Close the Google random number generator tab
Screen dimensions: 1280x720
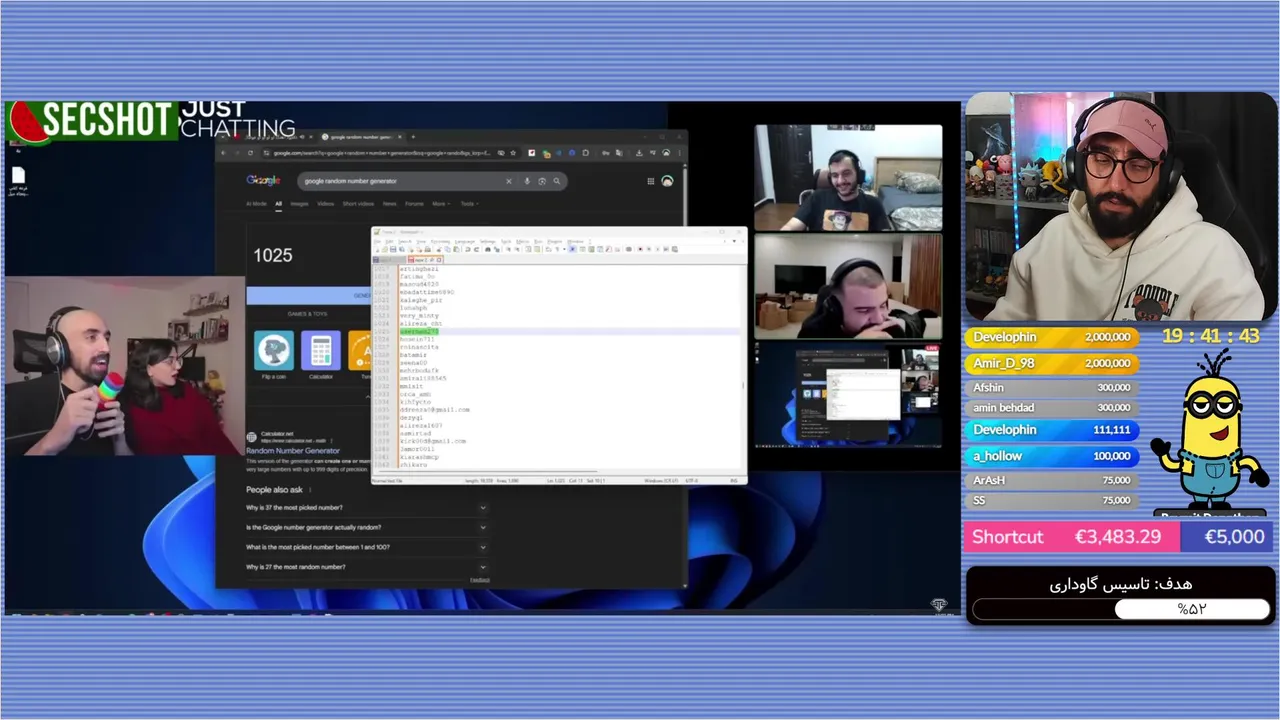tap(400, 137)
